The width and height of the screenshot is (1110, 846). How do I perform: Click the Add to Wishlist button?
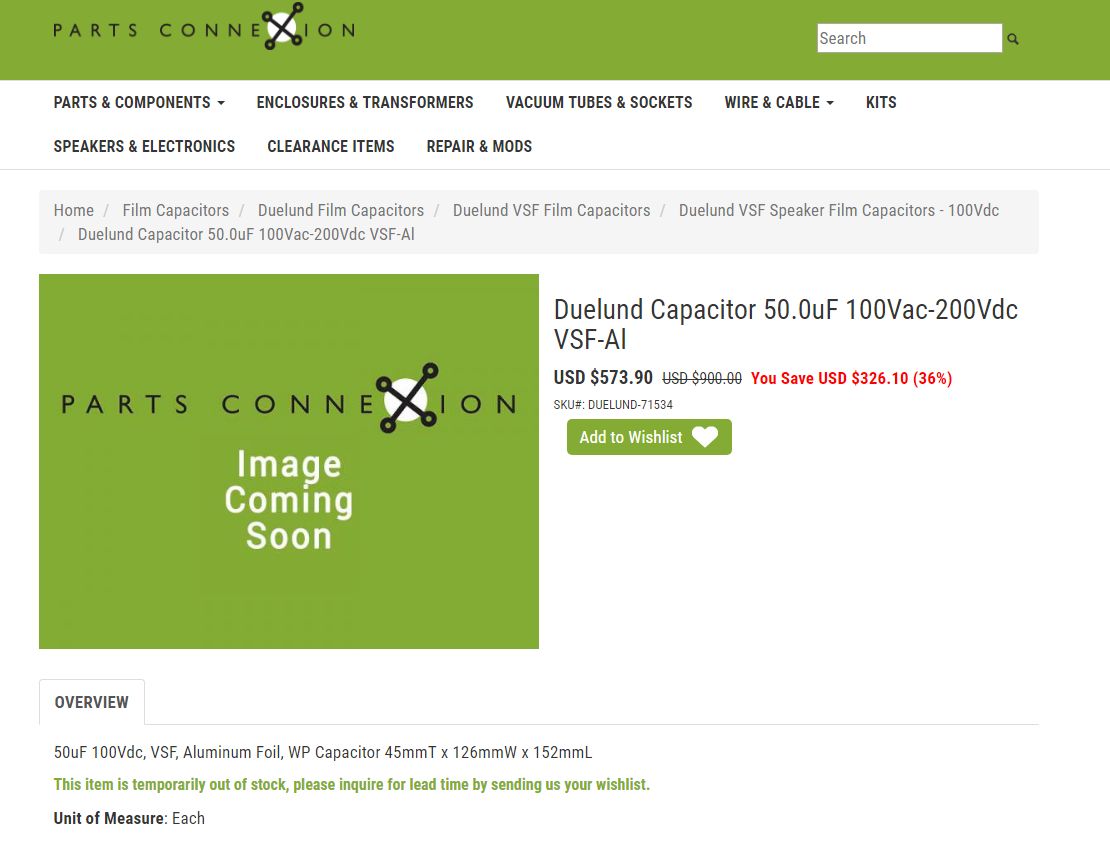(x=649, y=437)
